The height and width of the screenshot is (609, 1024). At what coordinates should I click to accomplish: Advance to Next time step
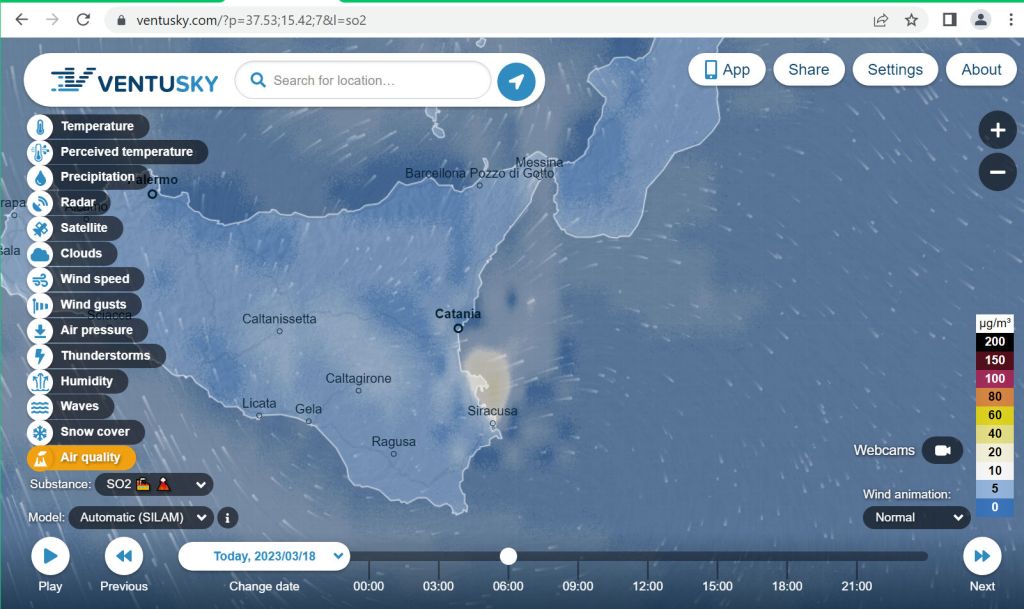[982, 556]
